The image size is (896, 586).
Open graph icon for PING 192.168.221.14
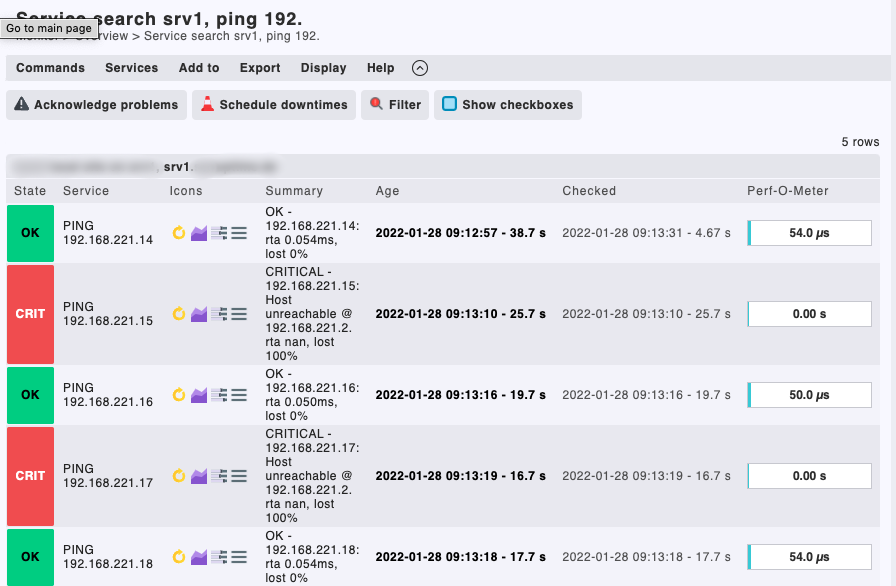pyautogui.click(x=199, y=233)
